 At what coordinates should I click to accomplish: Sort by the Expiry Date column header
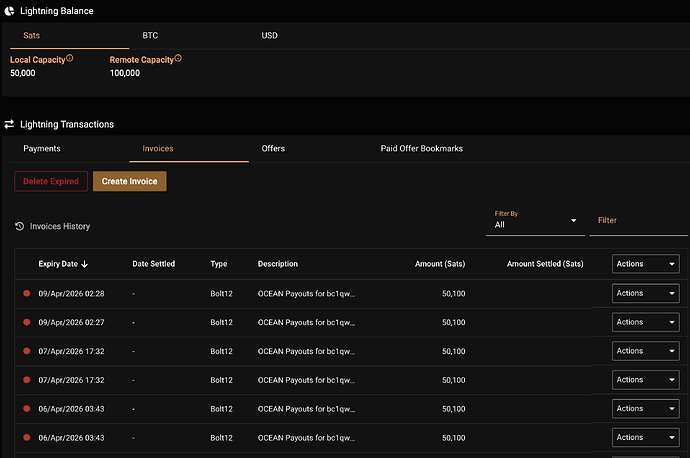(58, 264)
